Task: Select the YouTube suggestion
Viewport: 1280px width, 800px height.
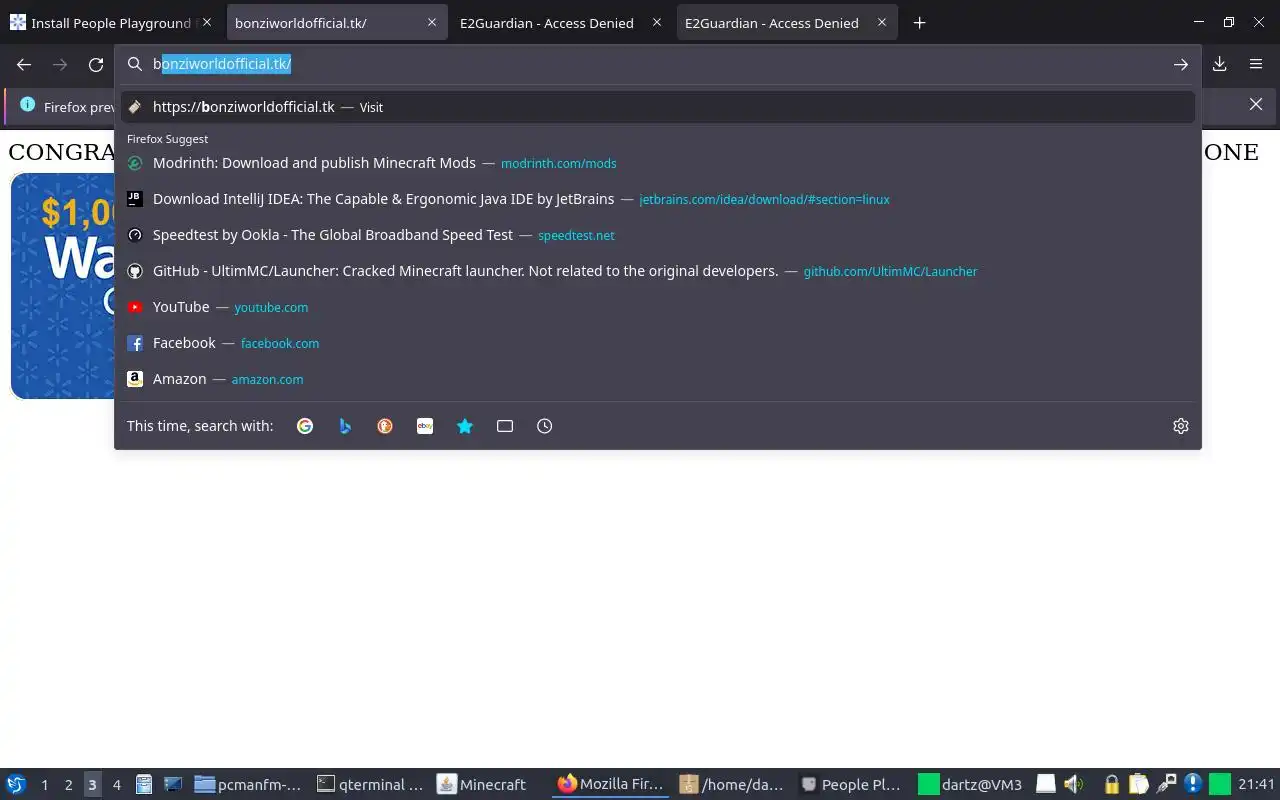Action: coord(658,307)
